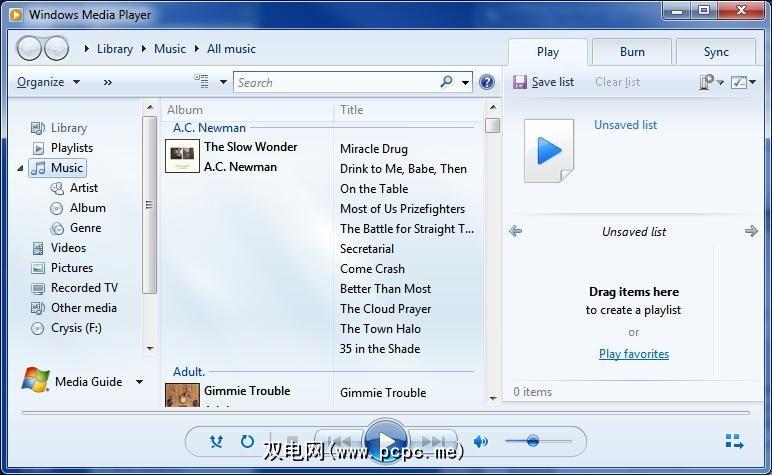772x475 pixels.
Task: Mute the volume speaker
Action: pos(481,442)
